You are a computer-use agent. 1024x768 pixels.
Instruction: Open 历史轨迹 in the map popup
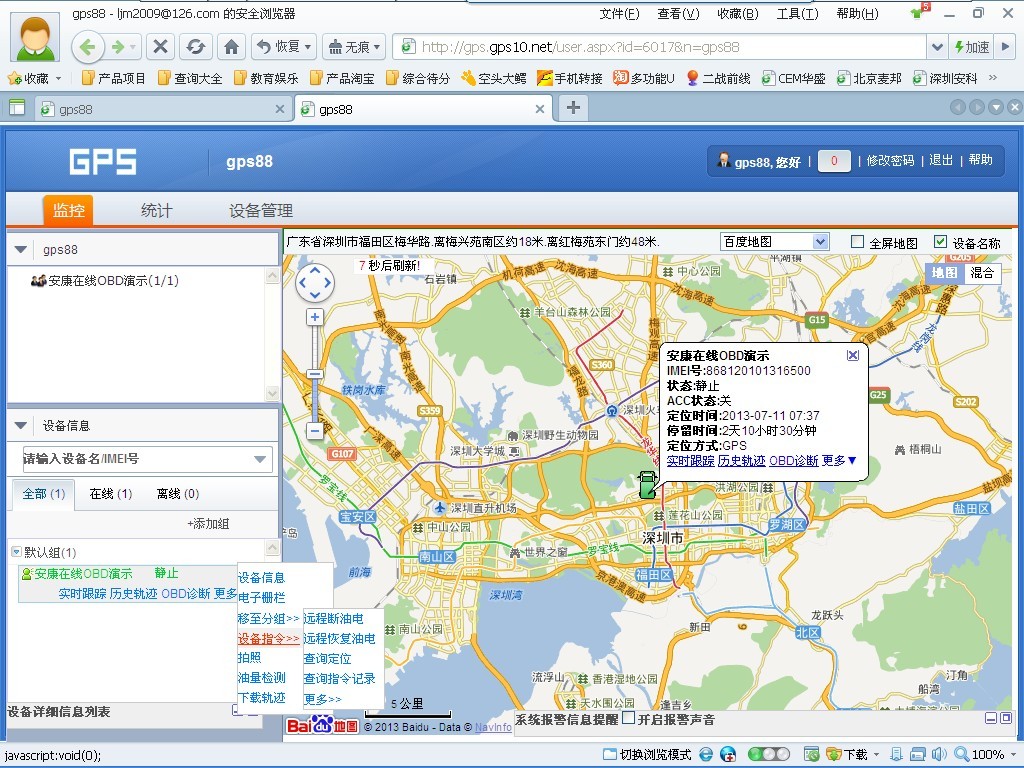(x=741, y=460)
